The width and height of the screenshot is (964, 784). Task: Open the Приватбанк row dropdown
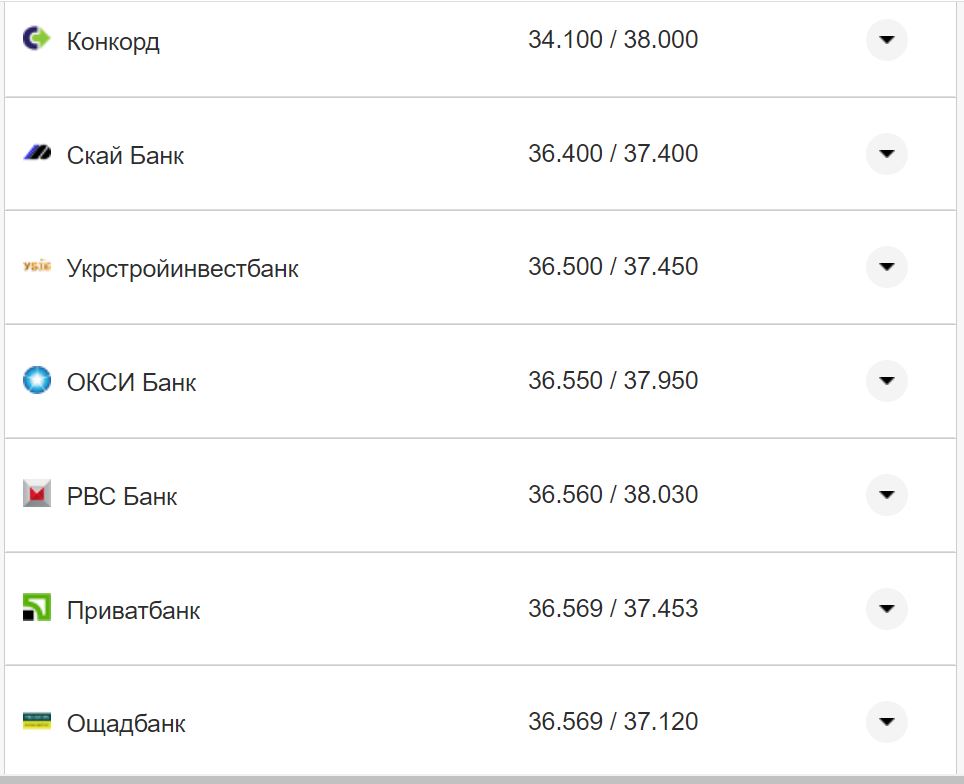click(x=886, y=608)
